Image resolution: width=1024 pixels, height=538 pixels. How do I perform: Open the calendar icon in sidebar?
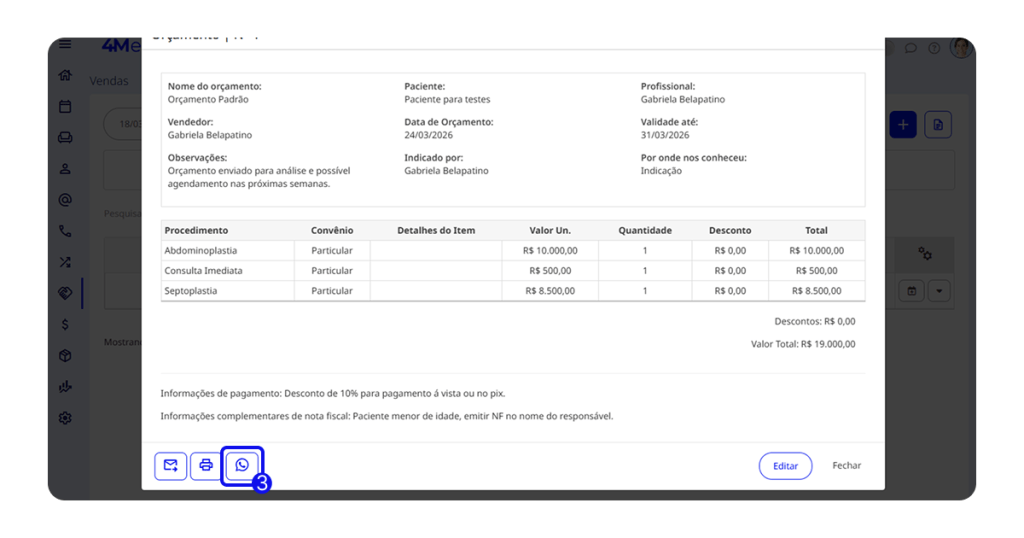point(65,107)
